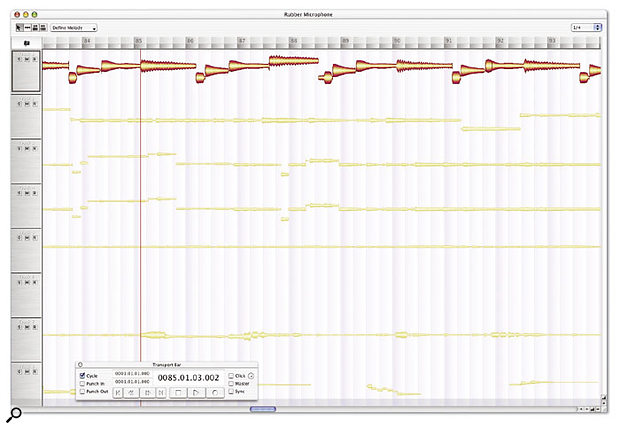Enable the Sync checkbox
The height and width of the screenshot is (429, 620).
click(x=231, y=391)
